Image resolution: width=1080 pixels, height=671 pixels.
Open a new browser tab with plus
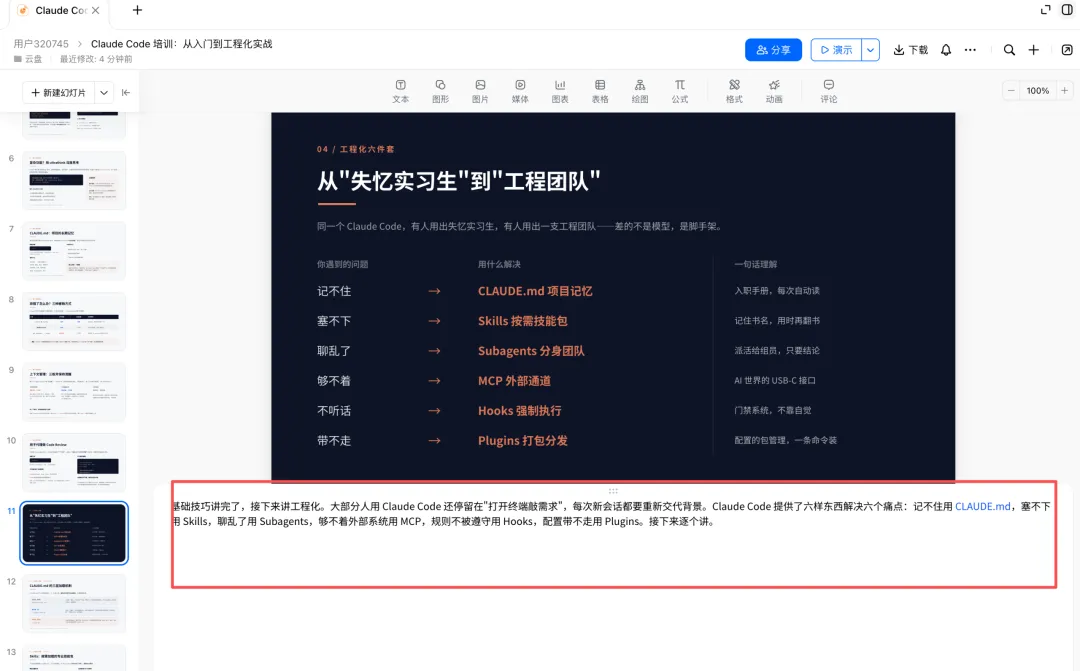[x=137, y=10]
